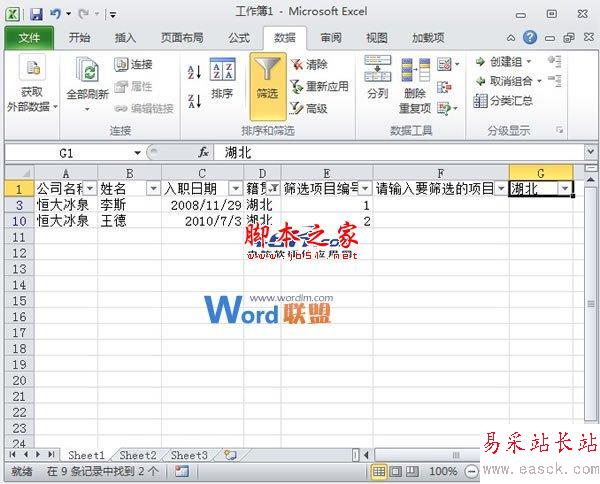Screen dimensions: 600x484
Task: Open Advanced (高级) filter icon
Action: [x=297, y=109]
